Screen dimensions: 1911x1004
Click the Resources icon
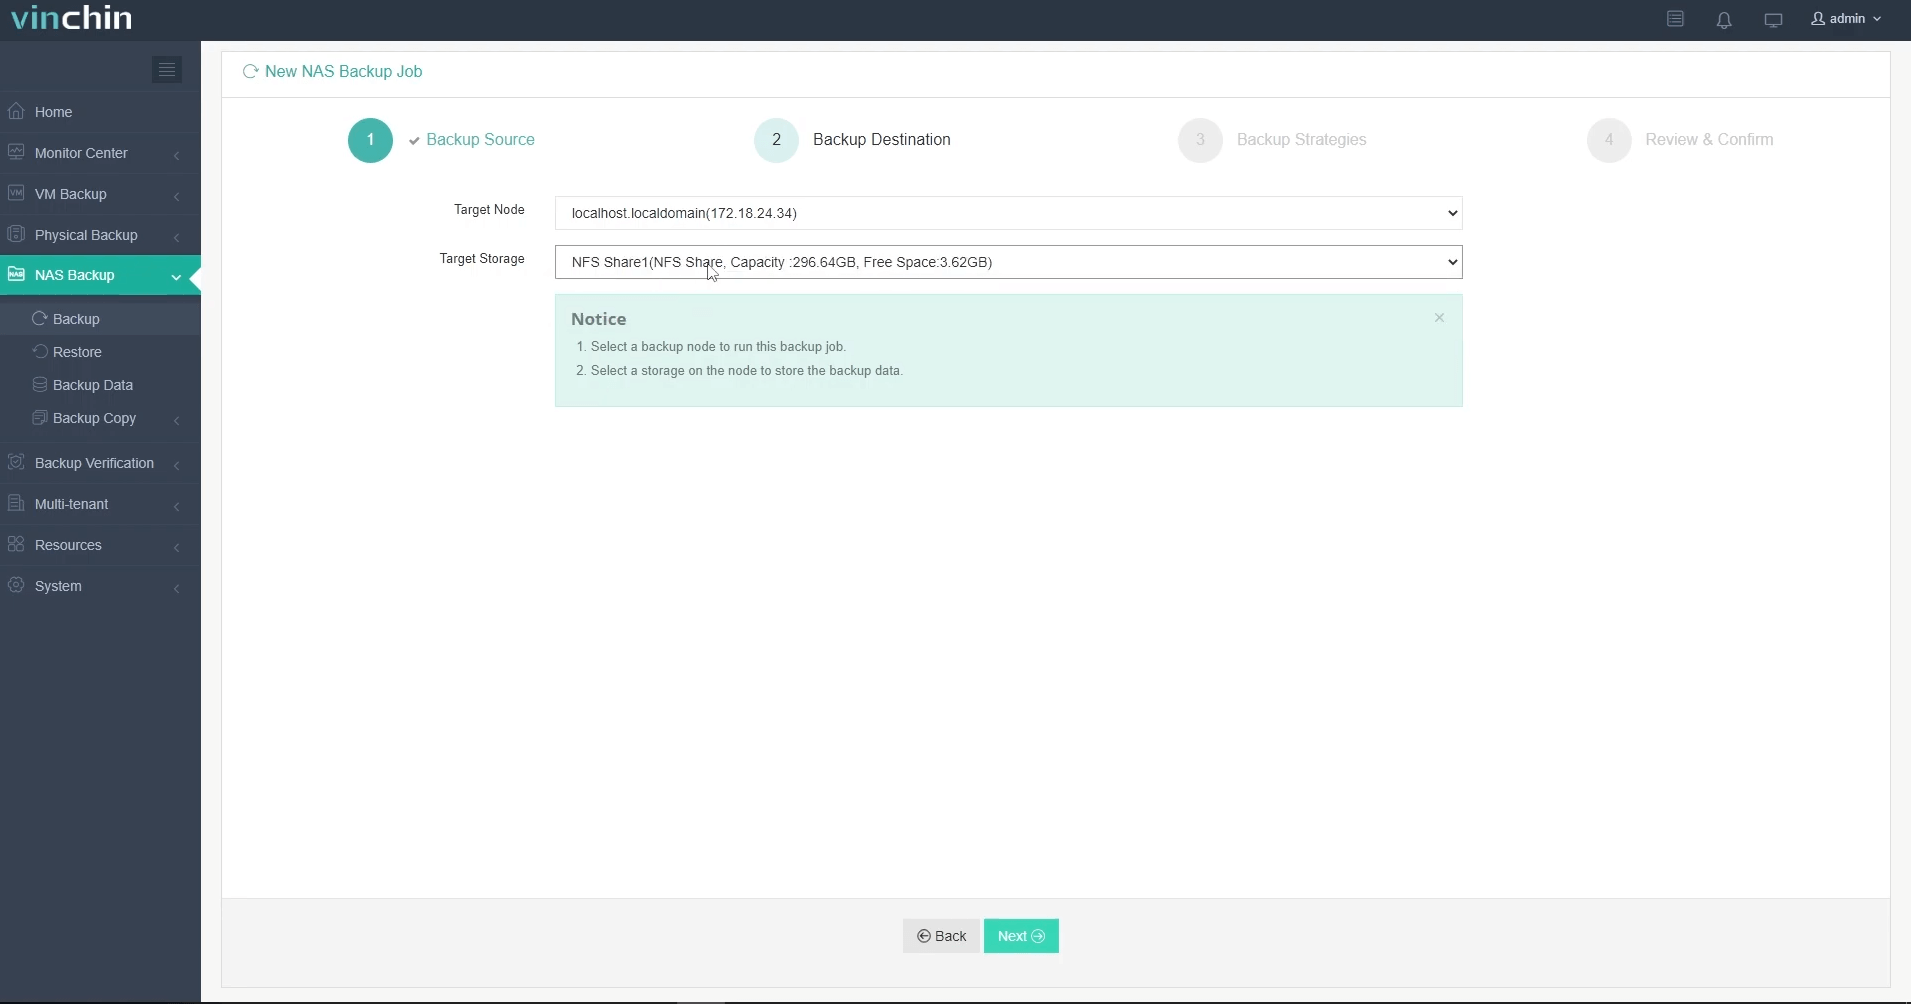click(16, 544)
